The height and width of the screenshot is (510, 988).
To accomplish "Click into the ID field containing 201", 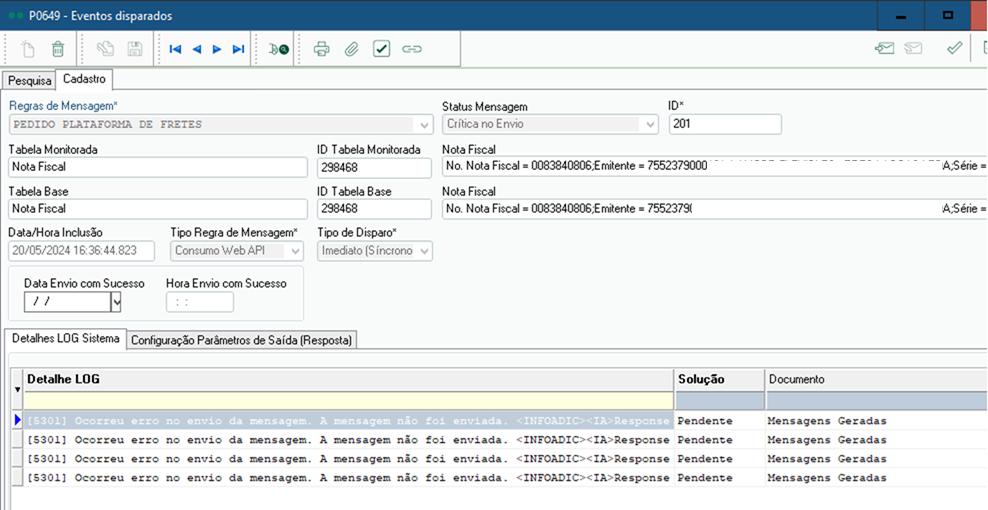I will (x=724, y=124).
